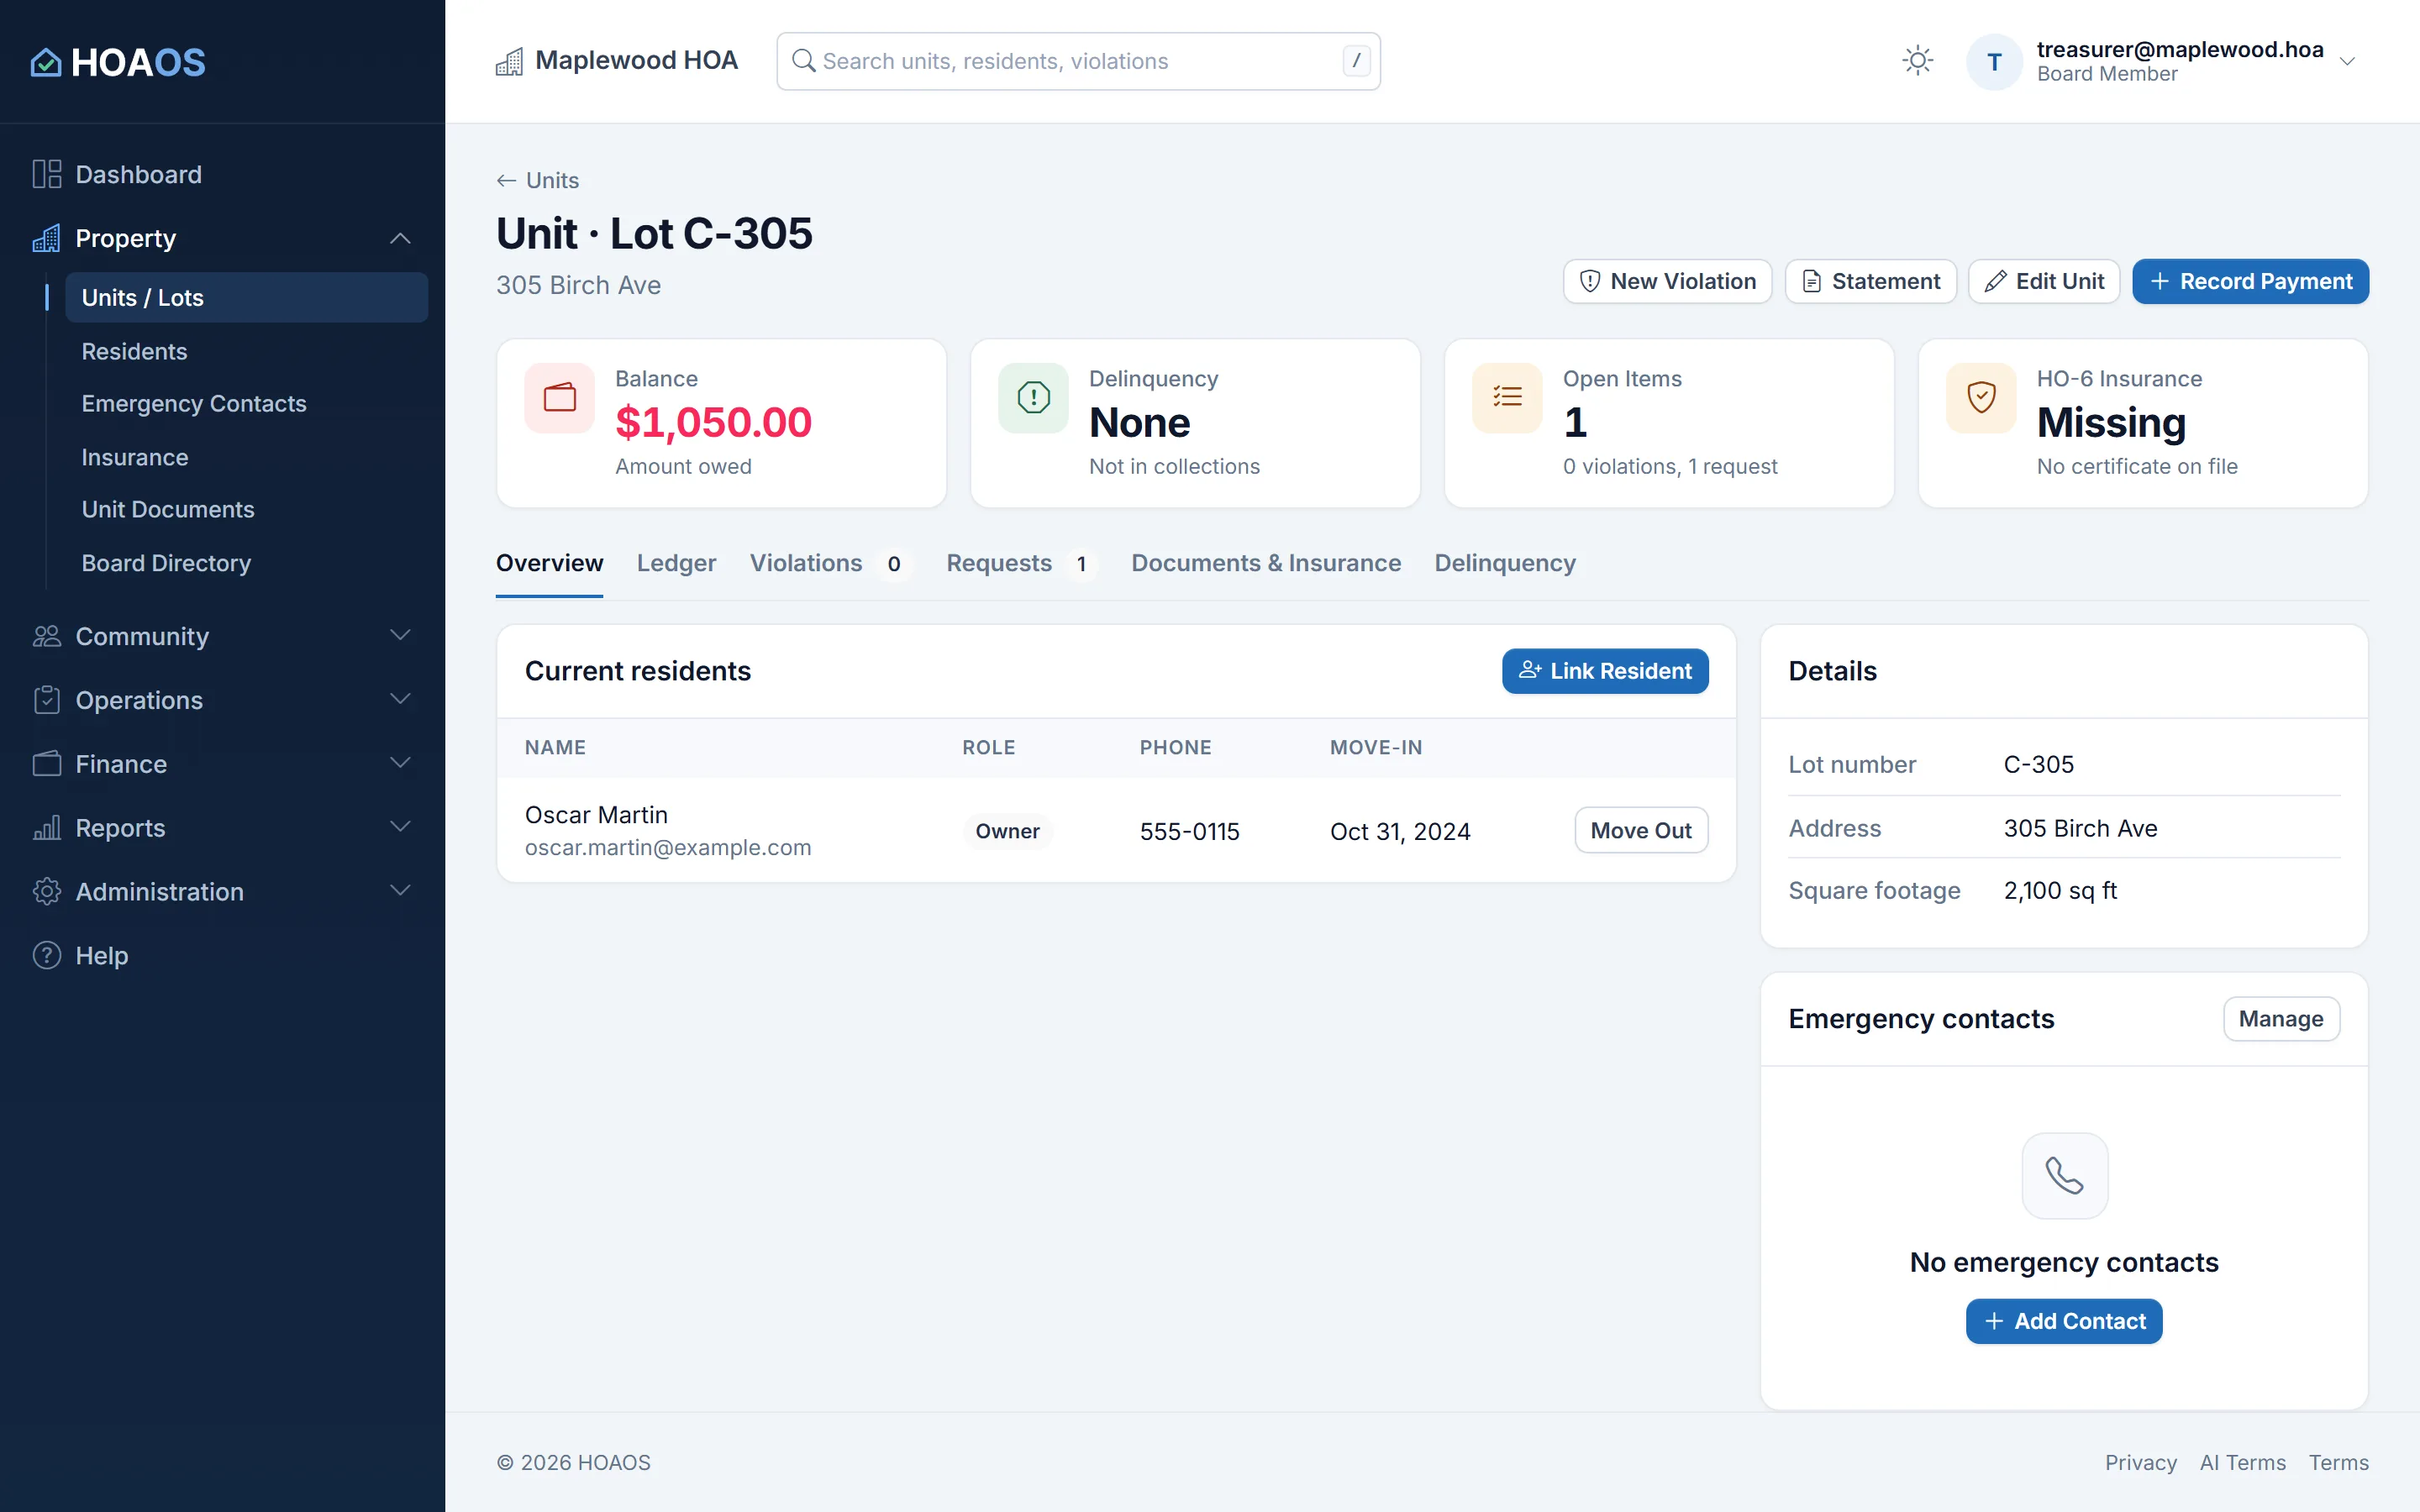Click the Oct 31, 2024 move-in date
The height and width of the screenshot is (1512, 2420).
tap(1400, 831)
